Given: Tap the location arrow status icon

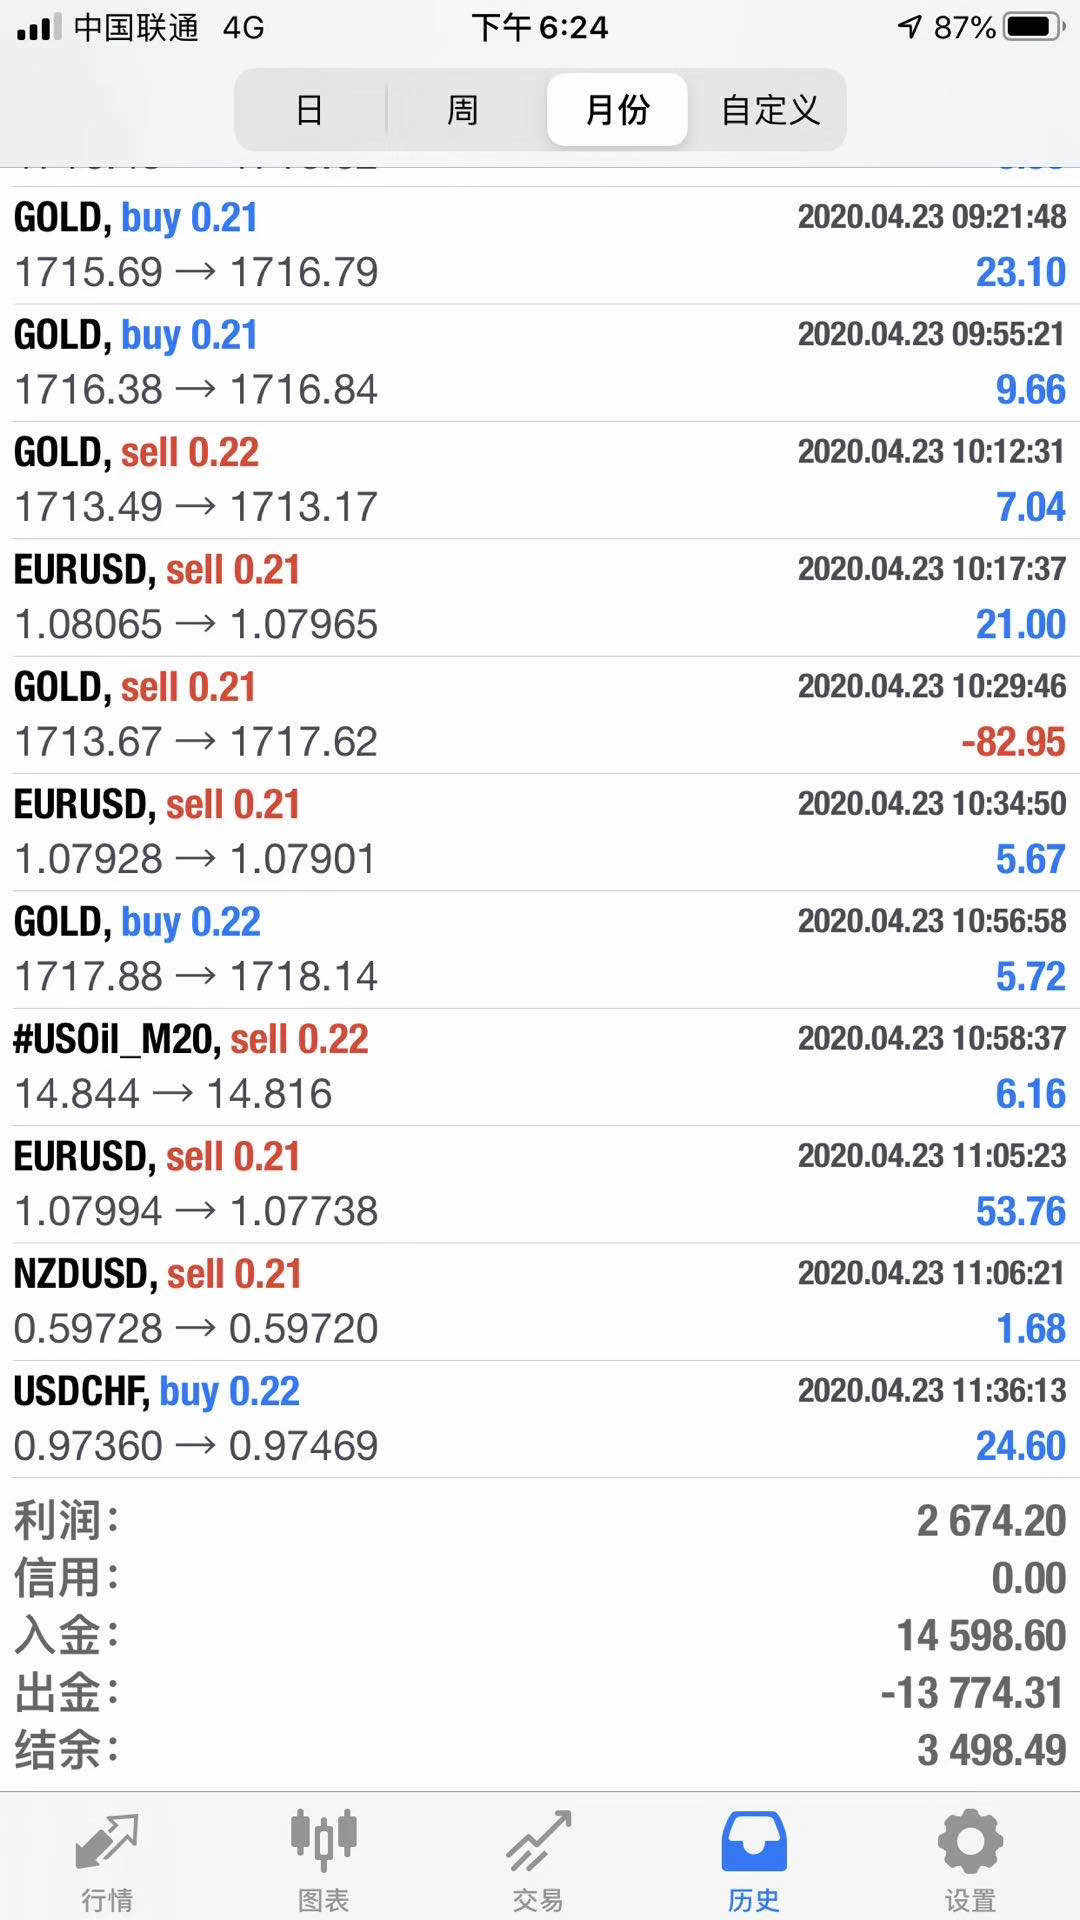Looking at the screenshot, I should coord(909,27).
